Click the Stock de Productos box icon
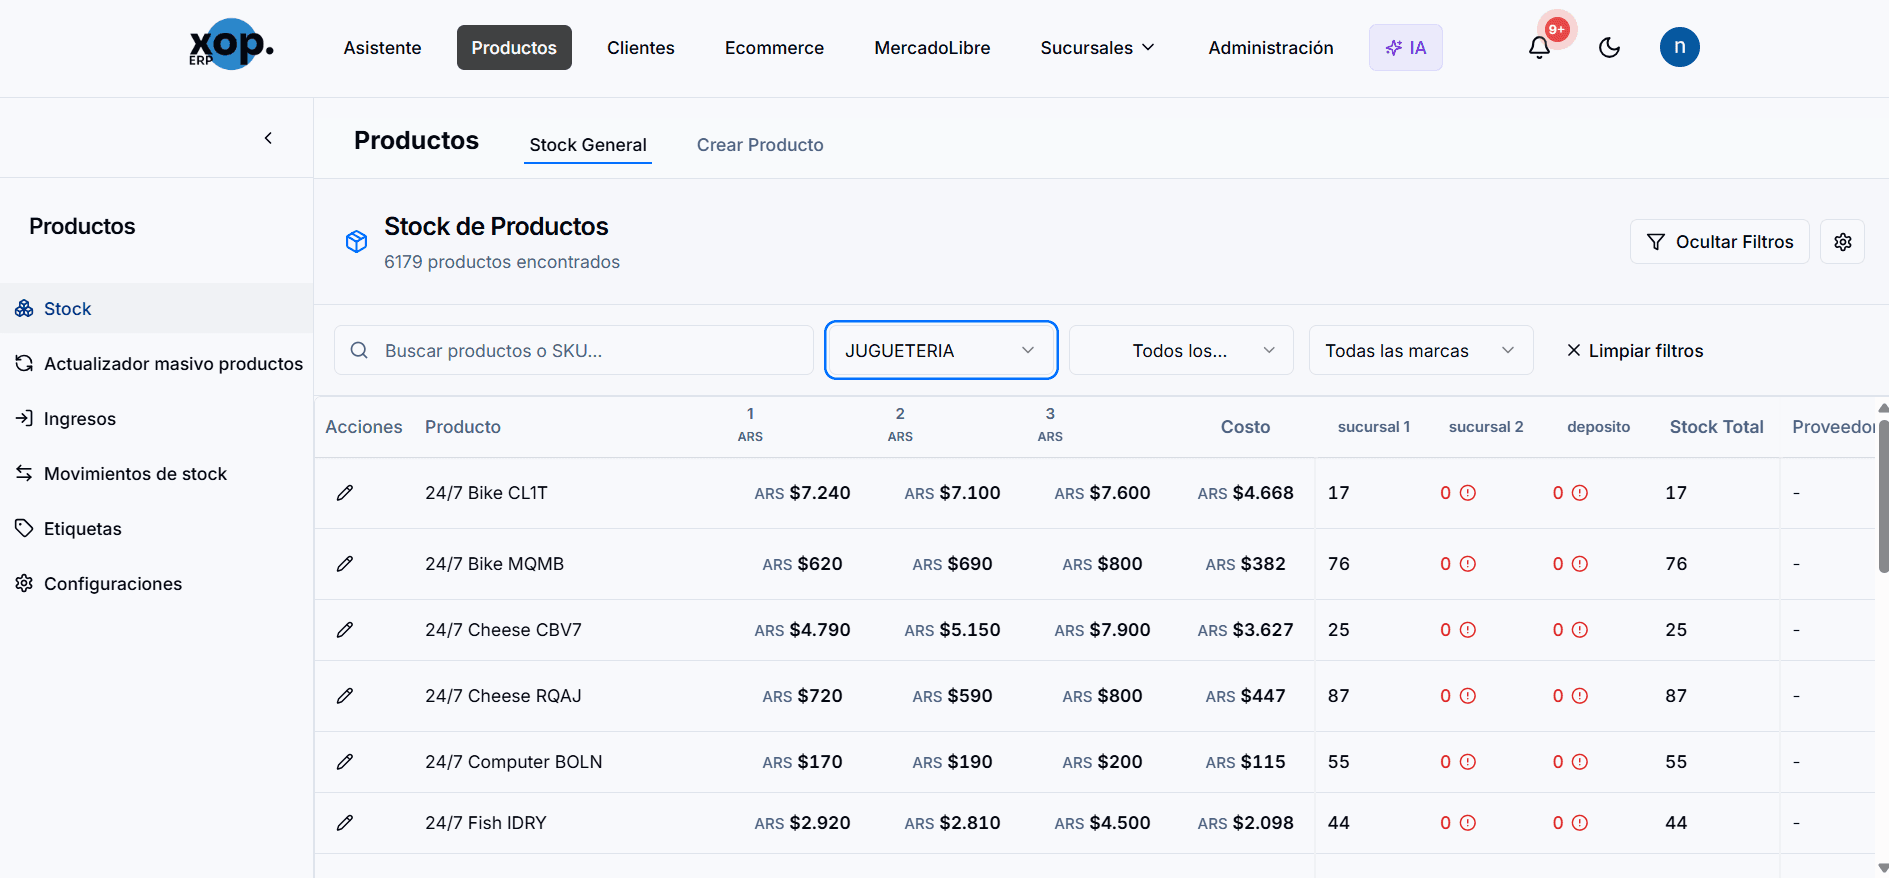This screenshot has height=878, width=1889. (x=356, y=241)
